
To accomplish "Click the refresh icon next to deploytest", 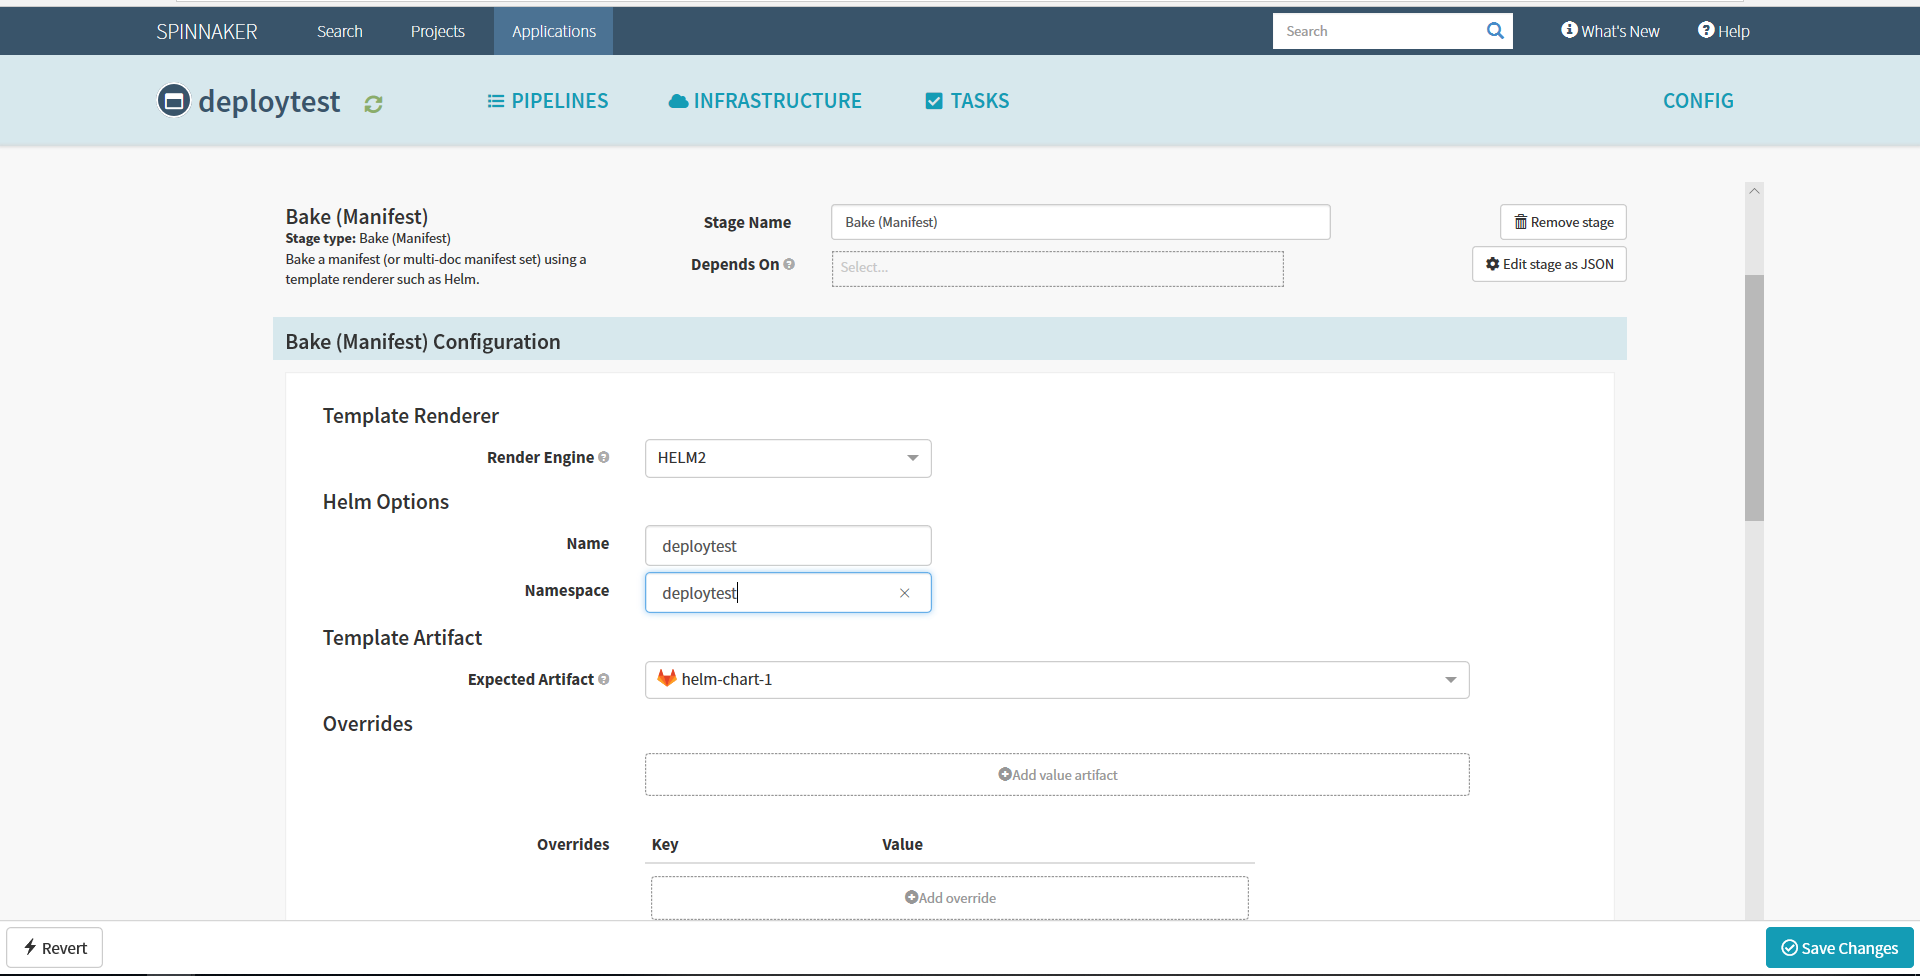I will [x=373, y=104].
